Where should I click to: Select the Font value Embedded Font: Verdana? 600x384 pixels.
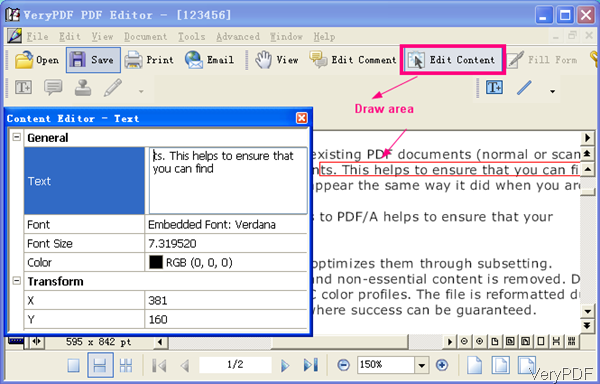[x=226, y=224]
